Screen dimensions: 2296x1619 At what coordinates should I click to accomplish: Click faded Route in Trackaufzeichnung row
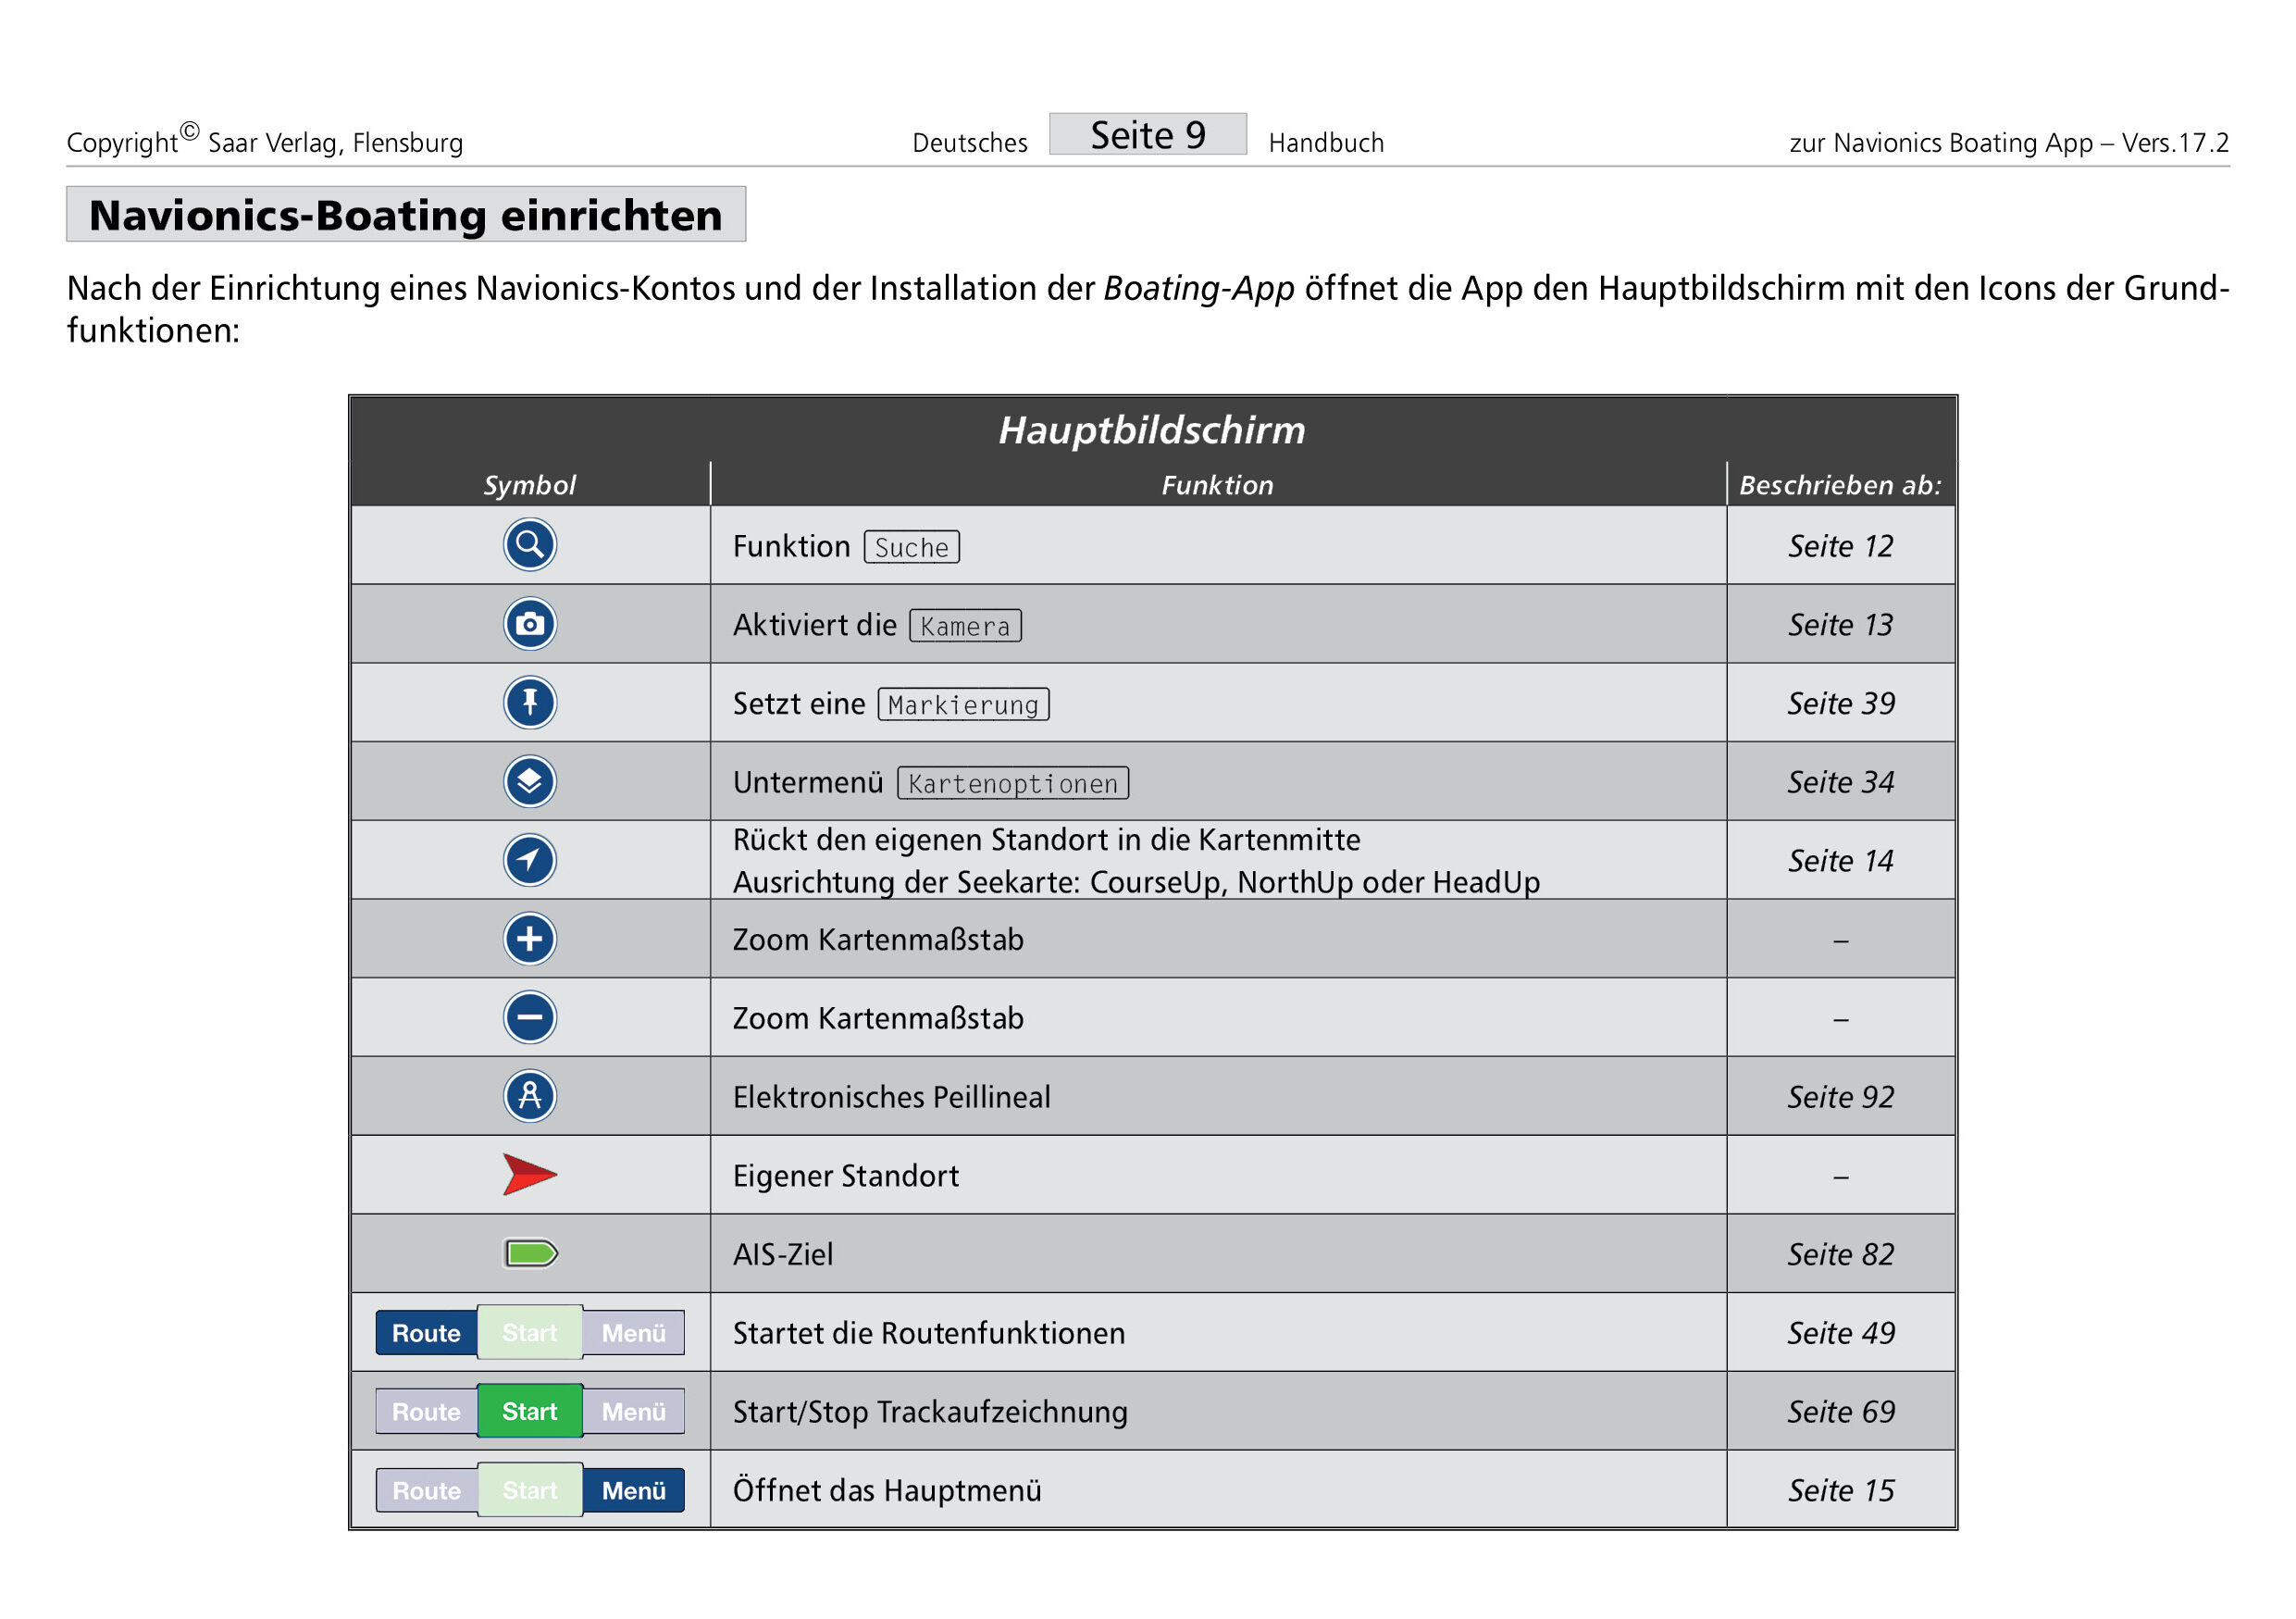point(426,1412)
